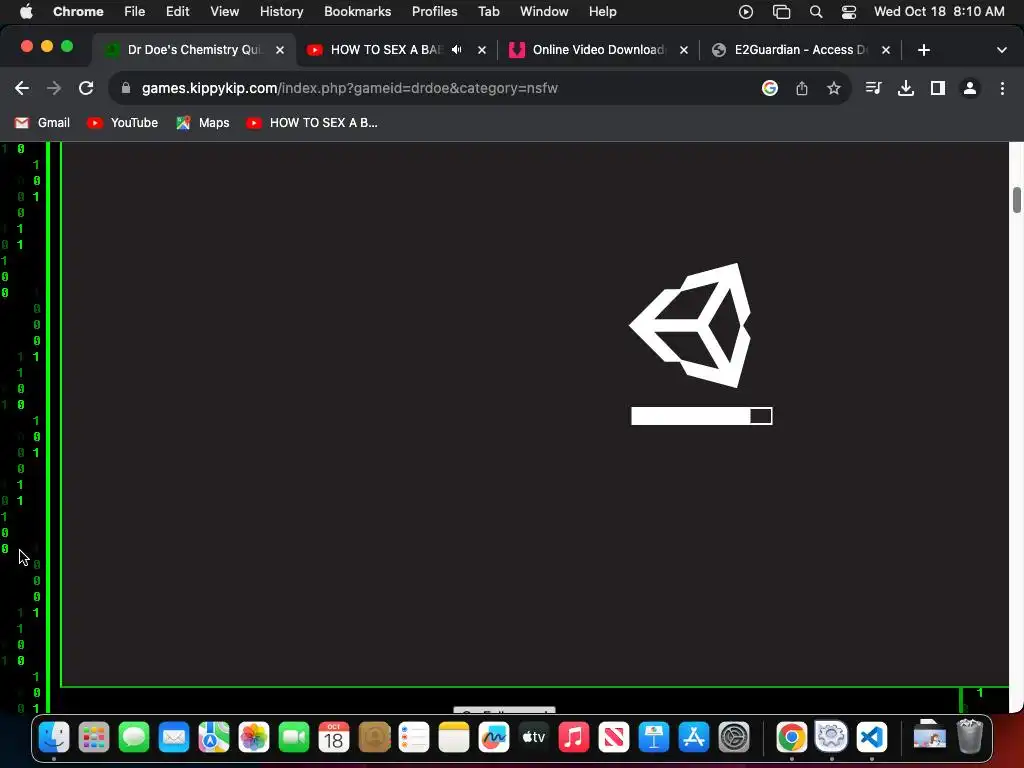Close the Dr Doe's Chemistry Quiz tab
The height and width of the screenshot is (768, 1024).
tap(280, 50)
